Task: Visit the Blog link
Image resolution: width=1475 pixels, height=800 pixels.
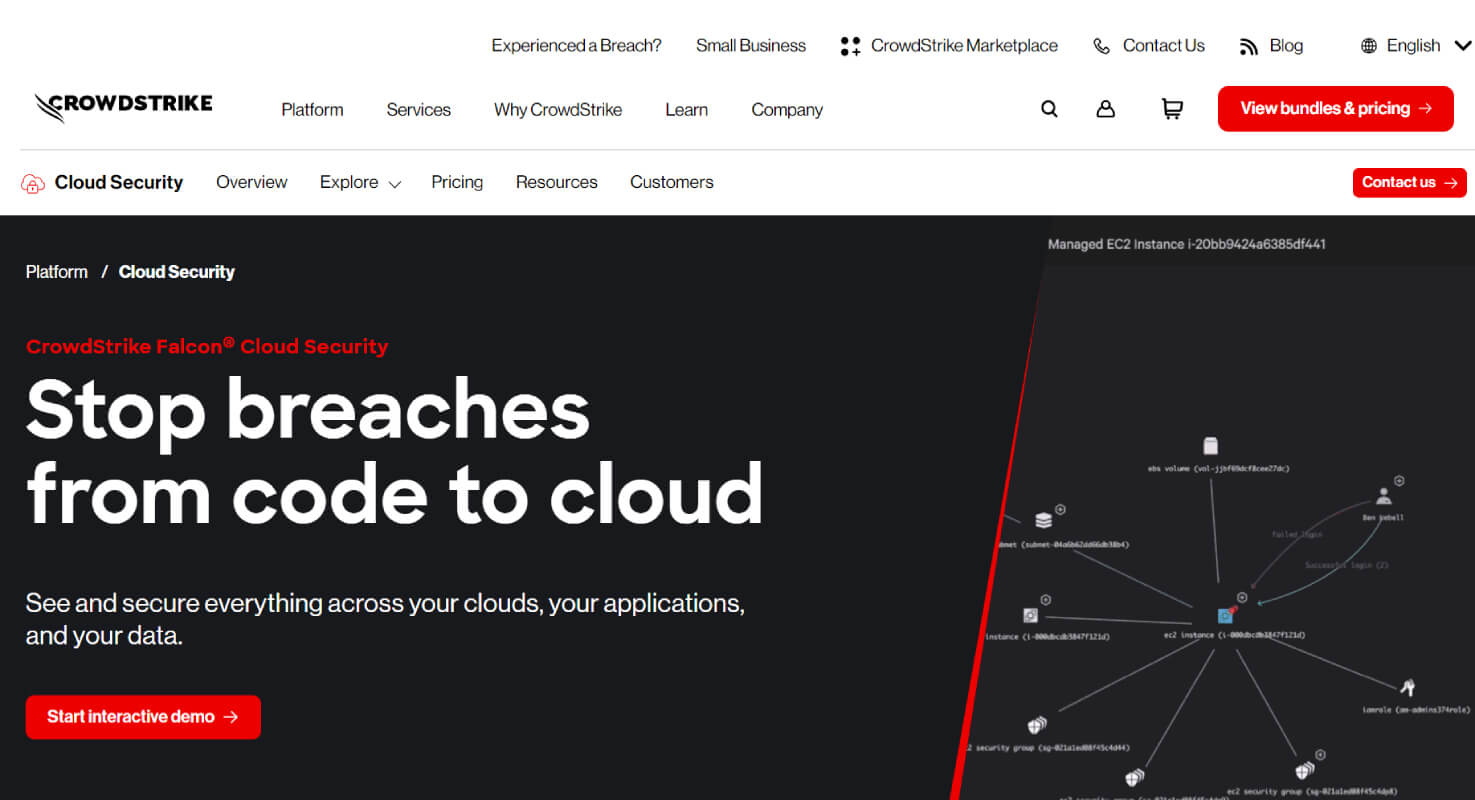Action: (1286, 46)
